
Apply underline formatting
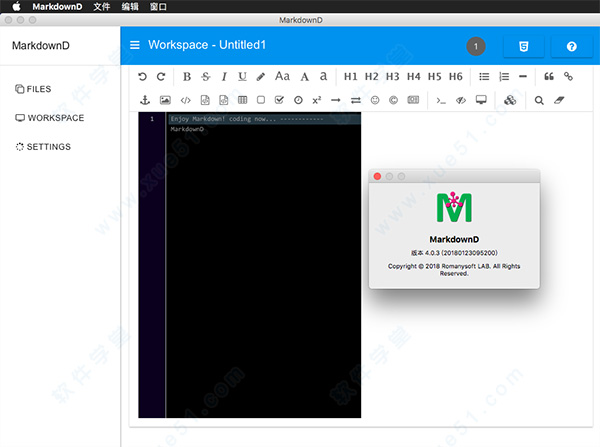242,77
